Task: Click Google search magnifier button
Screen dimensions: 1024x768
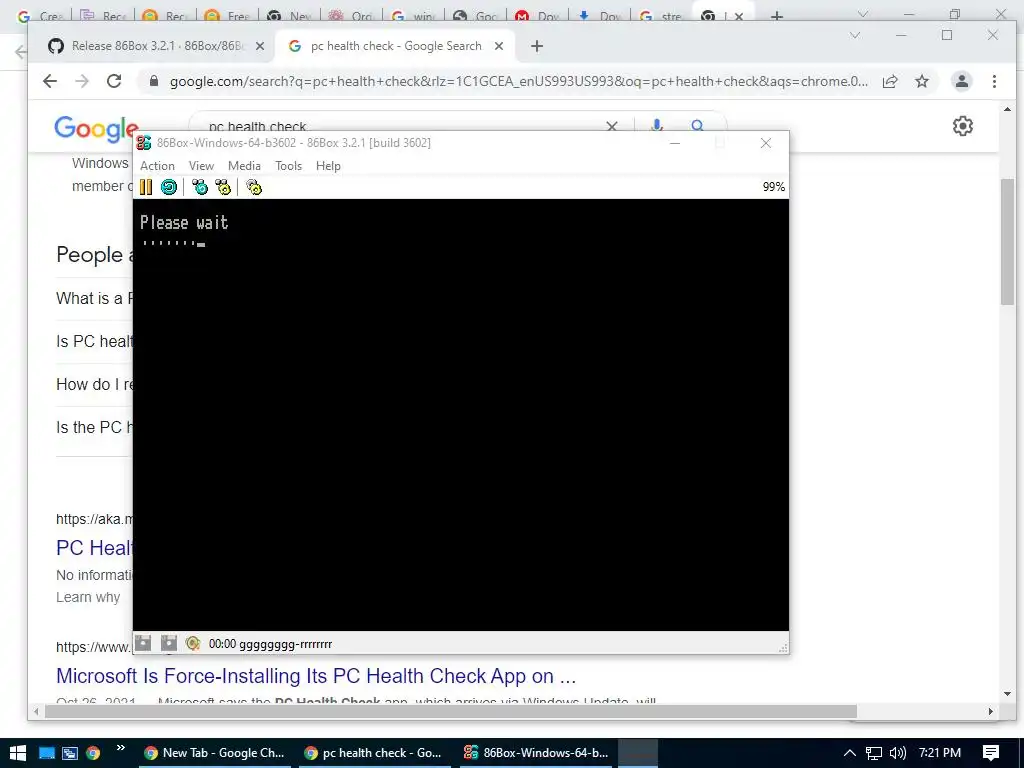Action: (697, 125)
